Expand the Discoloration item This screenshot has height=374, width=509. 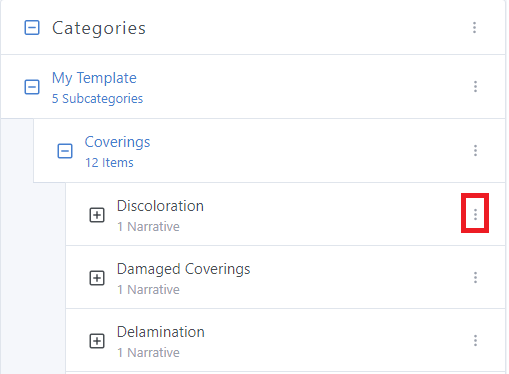(x=97, y=215)
